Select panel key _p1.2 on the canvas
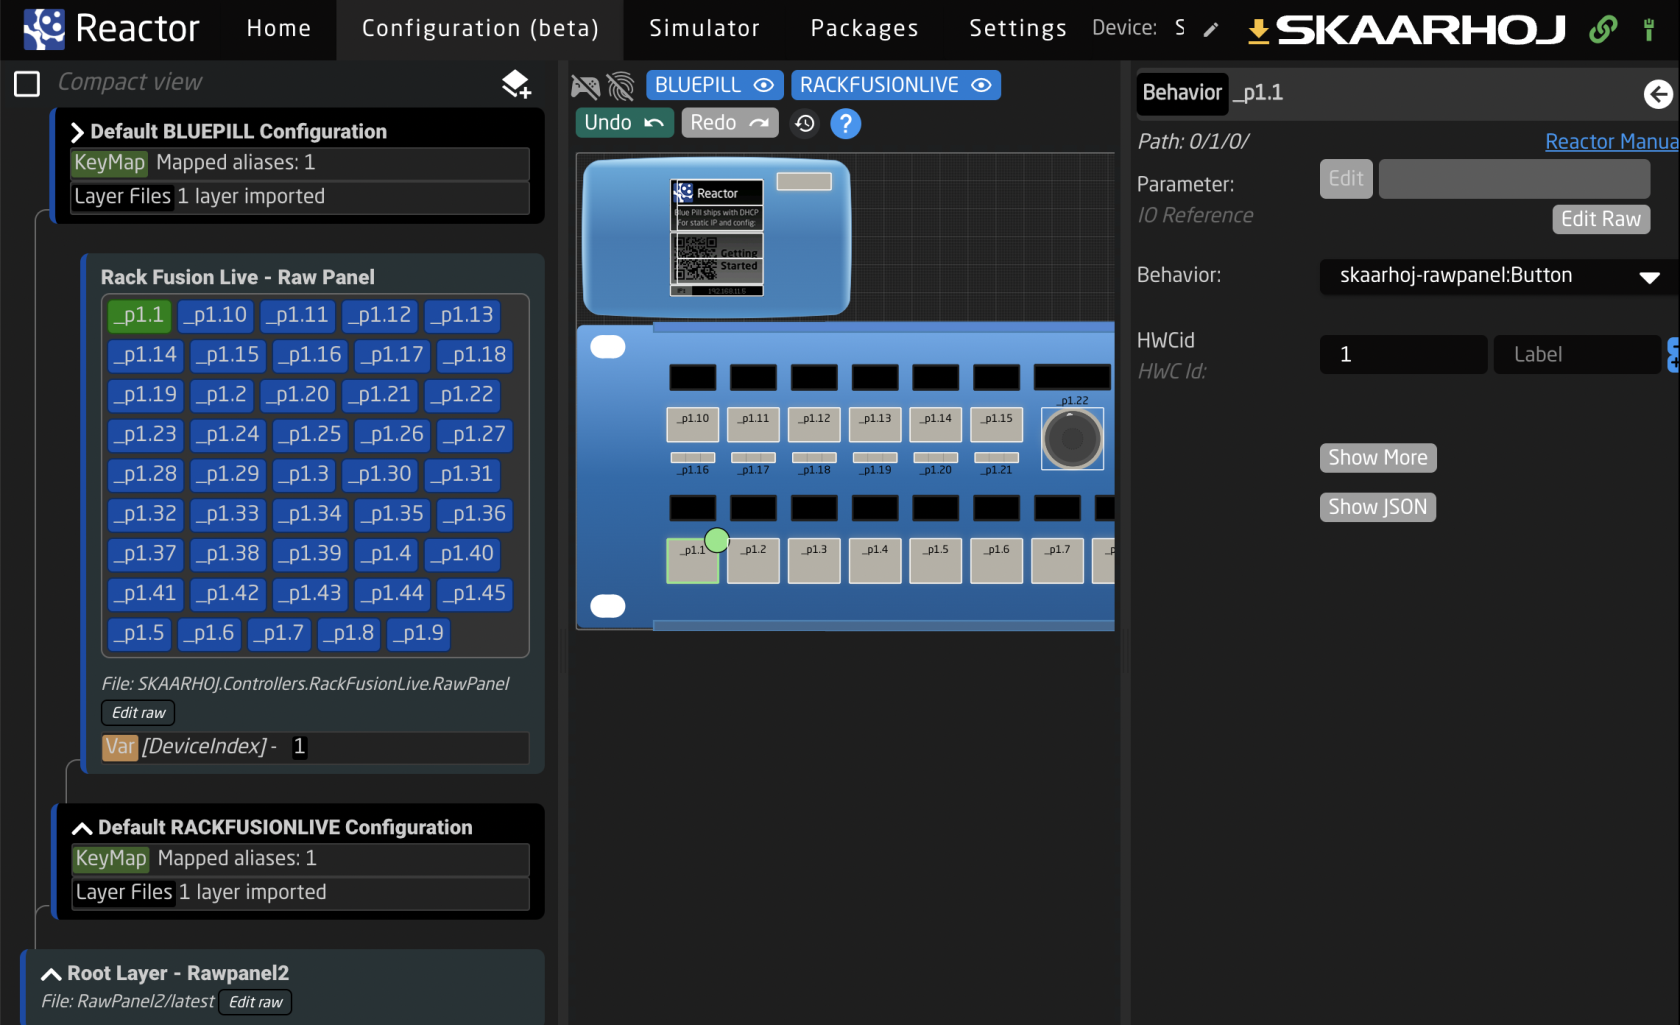The width and height of the screenshot is (1680, 1025). point(753,560)
